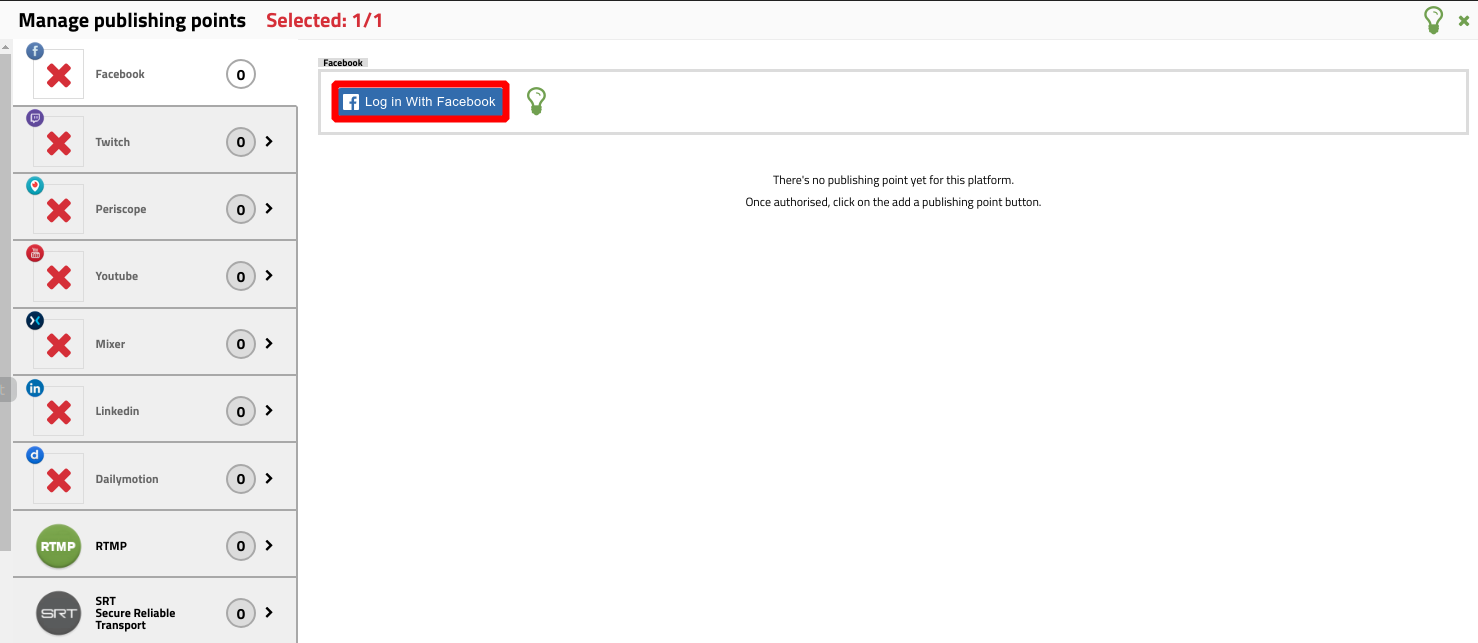Click "There's no publishing point yet" message

tap(893, 180)
